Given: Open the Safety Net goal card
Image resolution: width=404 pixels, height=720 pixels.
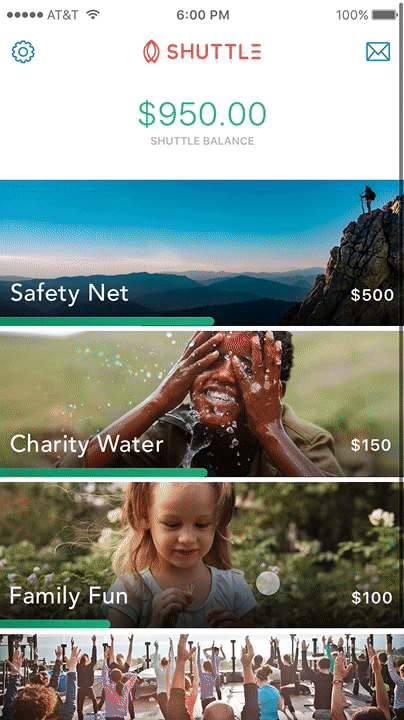Looking at the screenshot, I should [x=200, y=253].
